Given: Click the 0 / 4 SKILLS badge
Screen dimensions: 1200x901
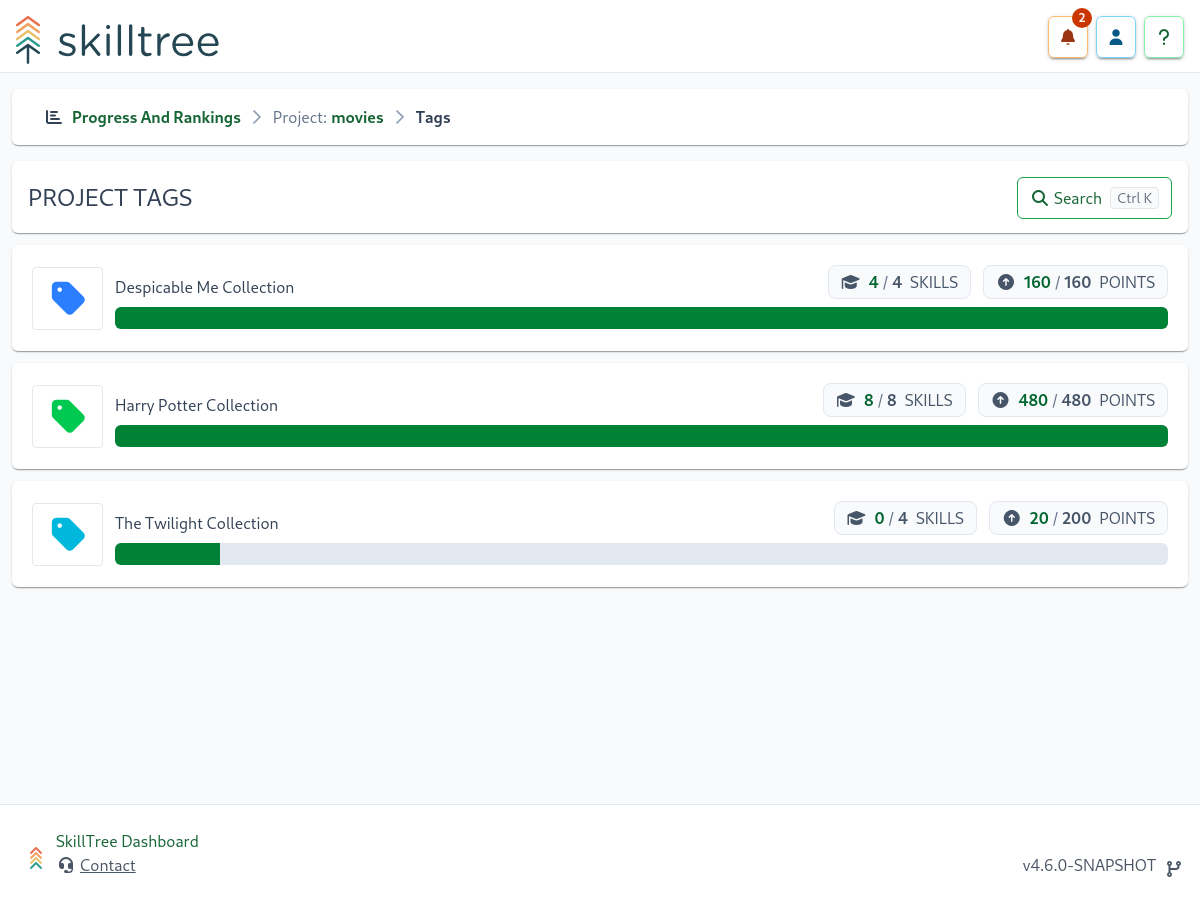Looking at the screenshot, I should pos(905,518).
